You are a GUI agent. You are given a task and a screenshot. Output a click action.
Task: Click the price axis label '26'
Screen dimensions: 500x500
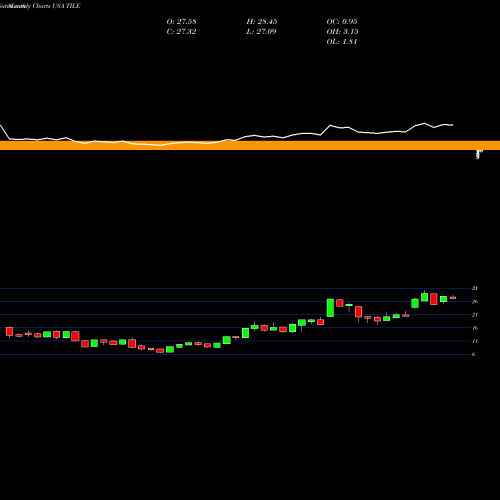point(475,302)
